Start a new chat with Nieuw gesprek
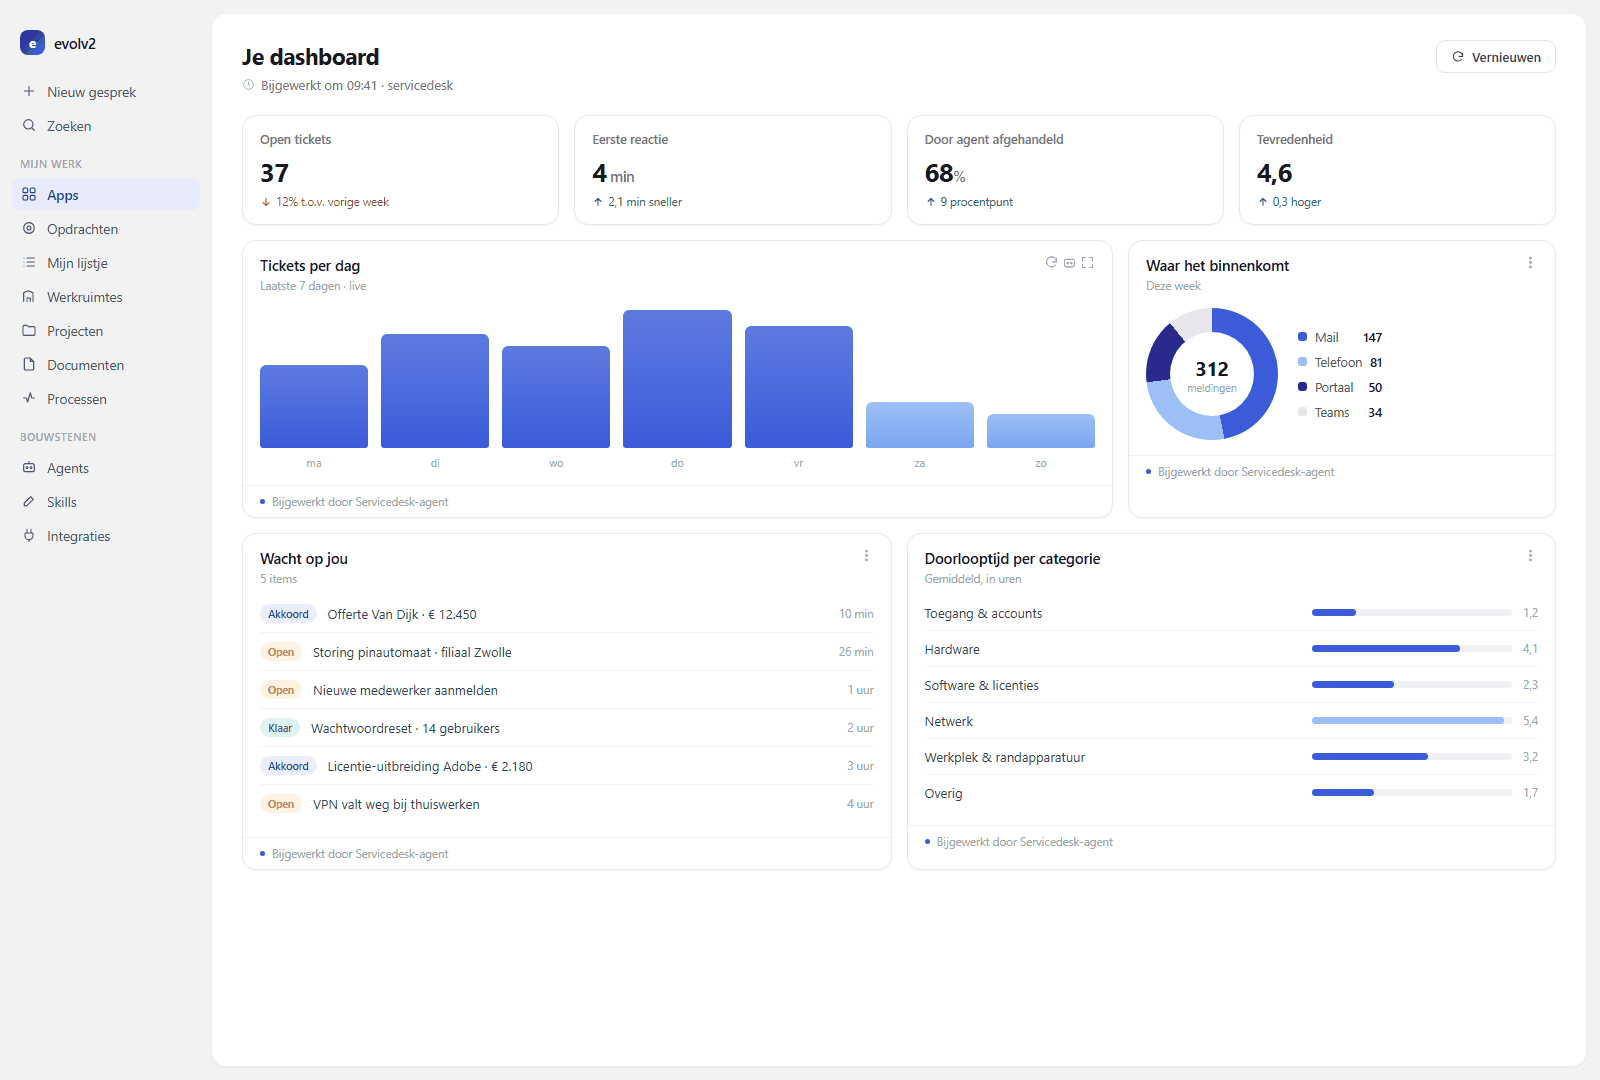The height and width of the screenshot is (1080, 1600). pos(106,92)
